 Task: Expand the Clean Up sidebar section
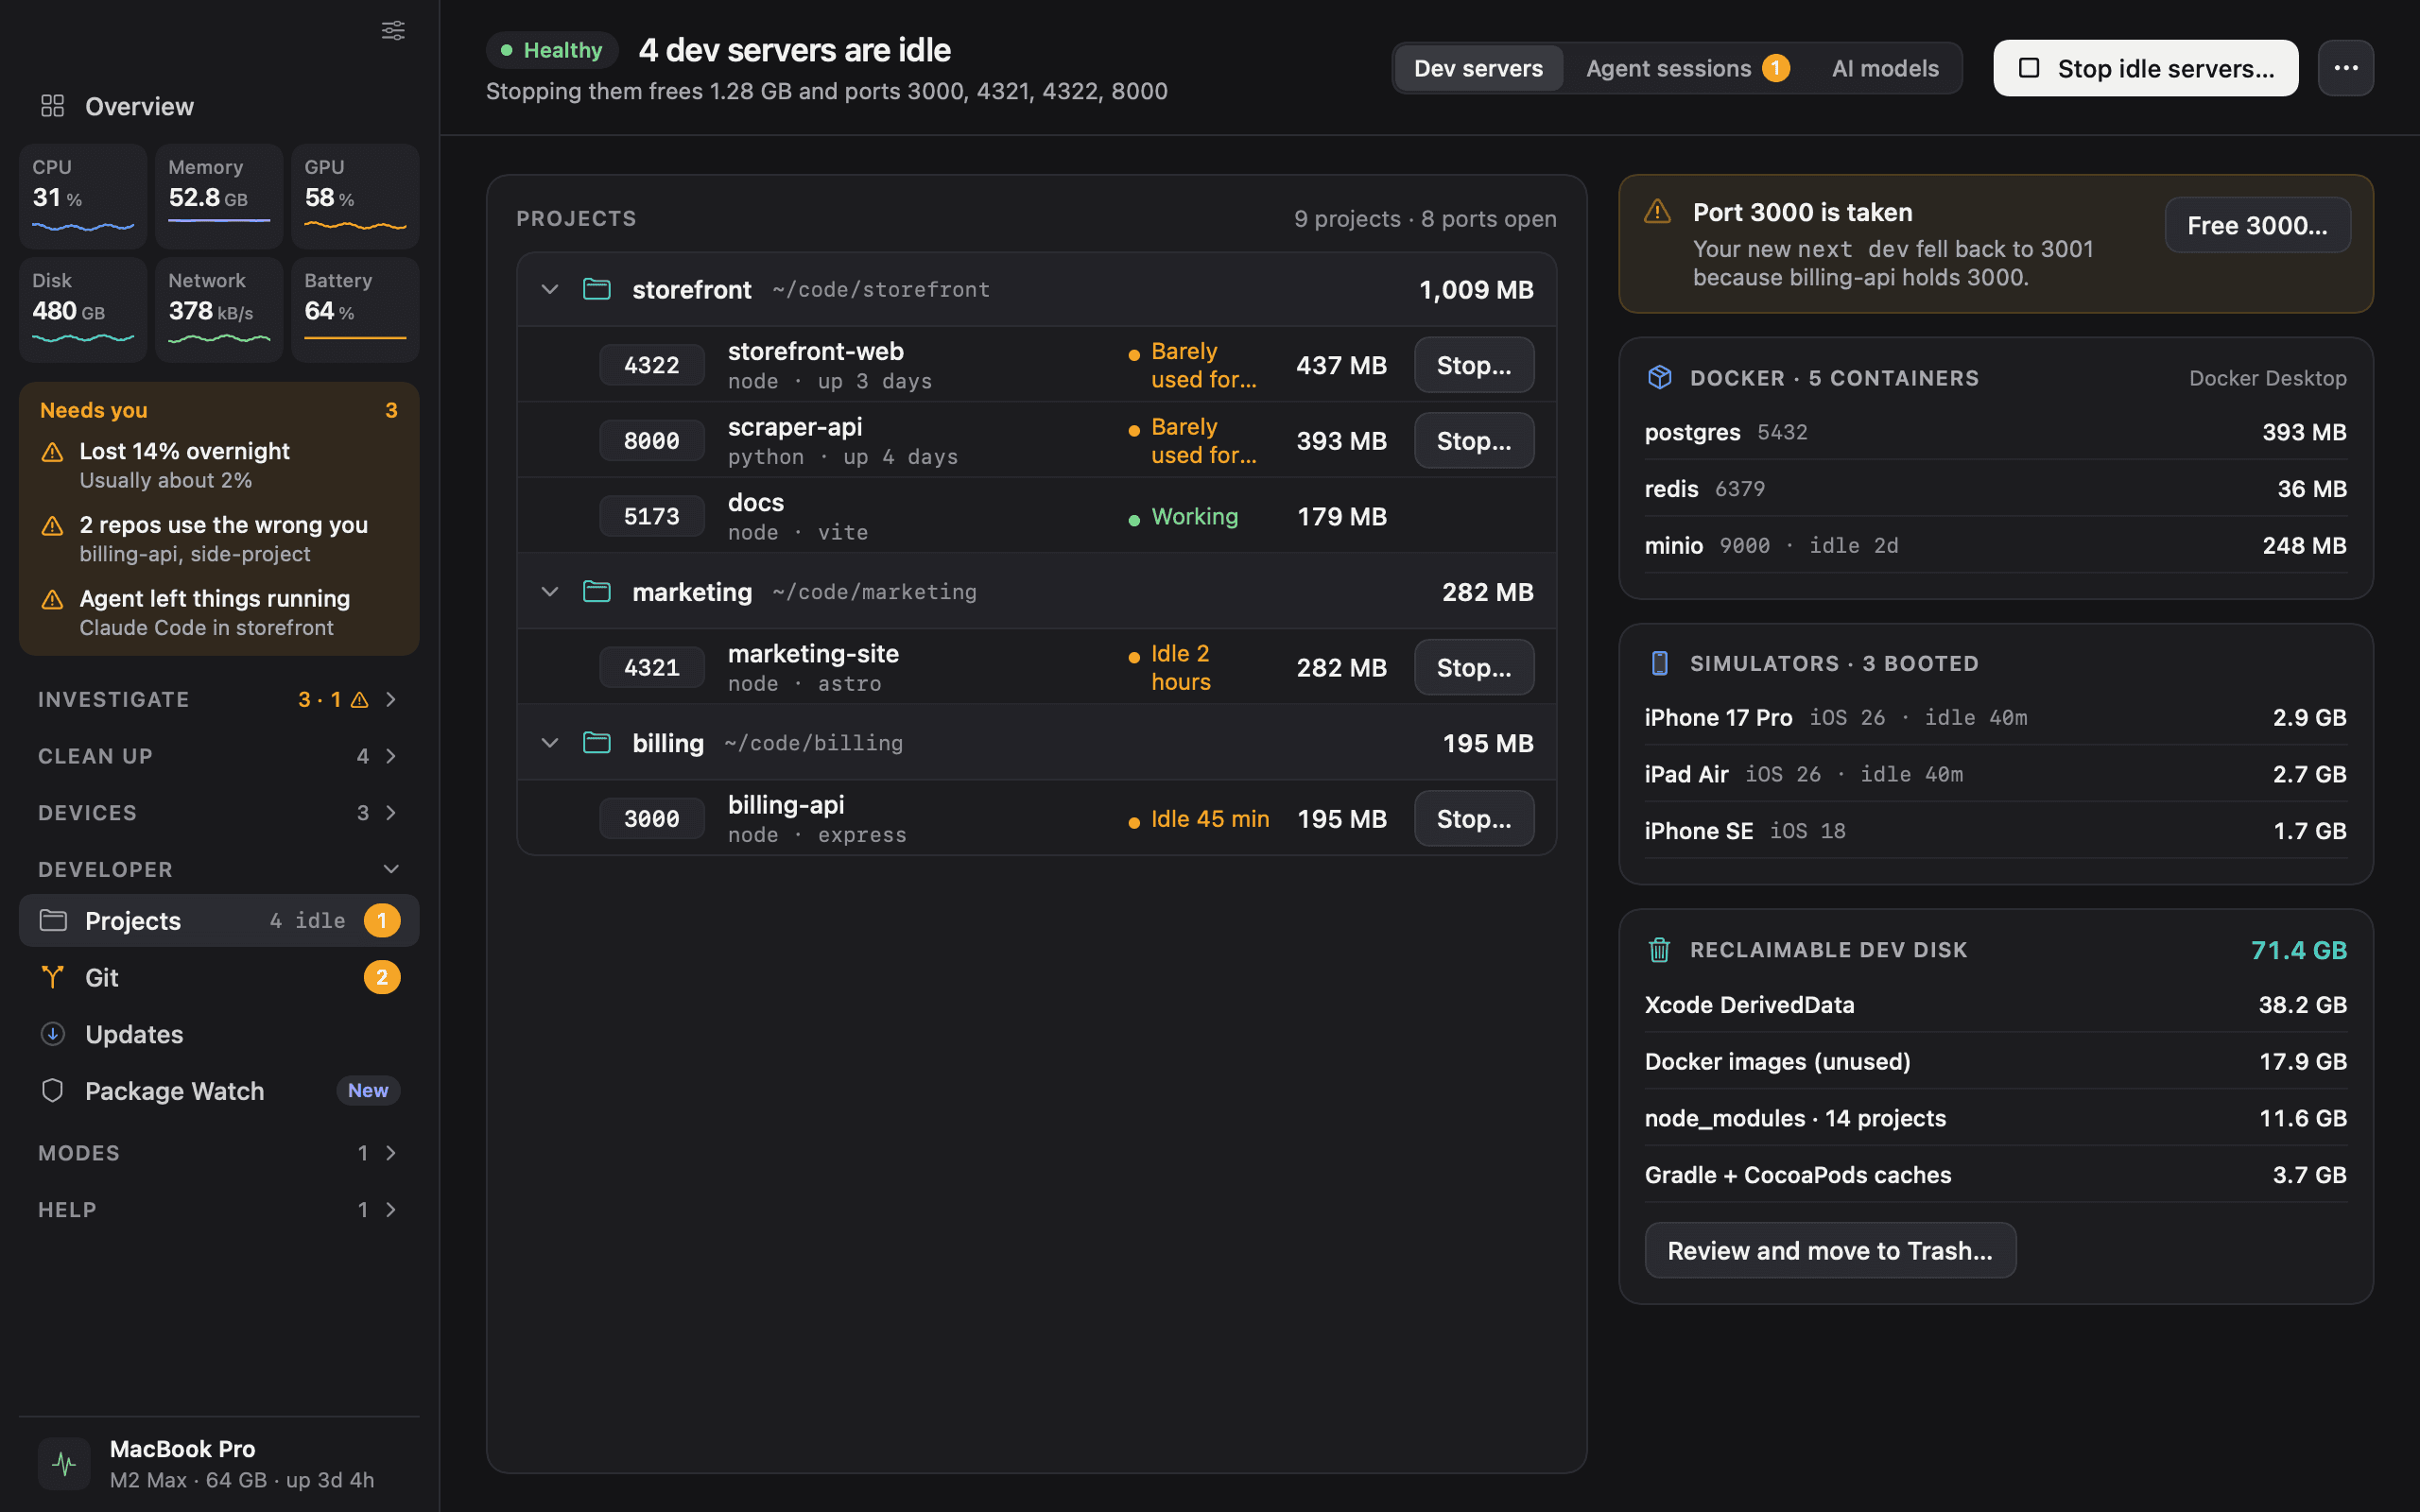(x=219, y=756)
